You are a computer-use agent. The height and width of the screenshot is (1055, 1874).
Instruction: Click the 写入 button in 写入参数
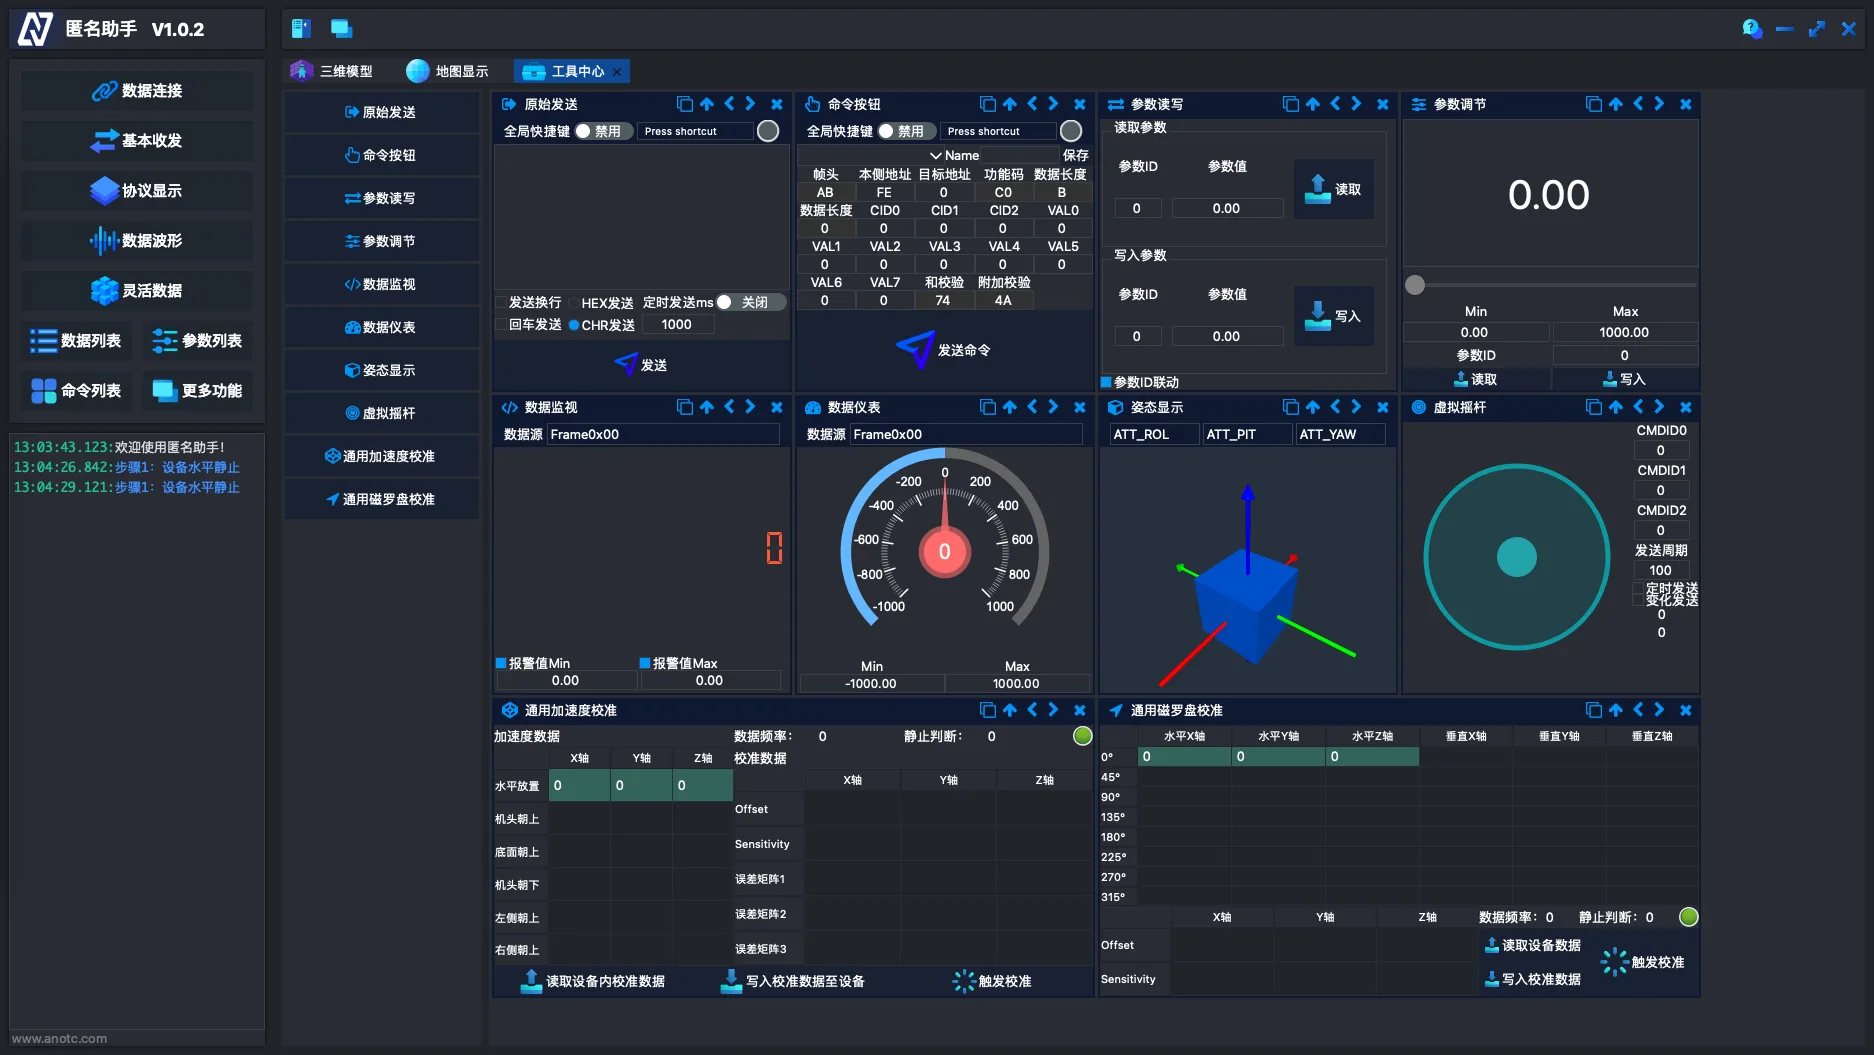click(x=1334, y=316)
